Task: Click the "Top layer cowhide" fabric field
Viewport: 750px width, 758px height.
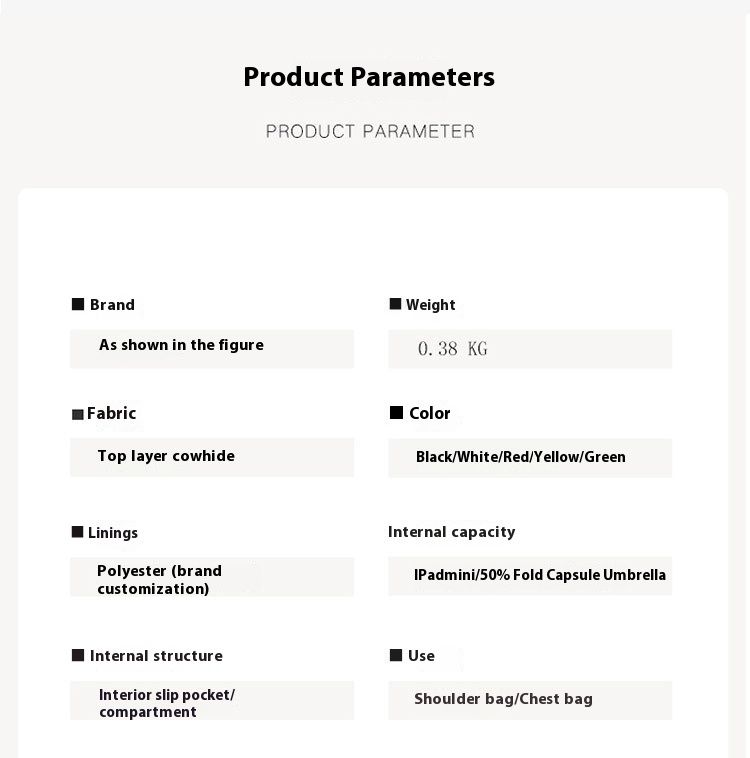Action: pyautogui.click(x=211, y=457)
